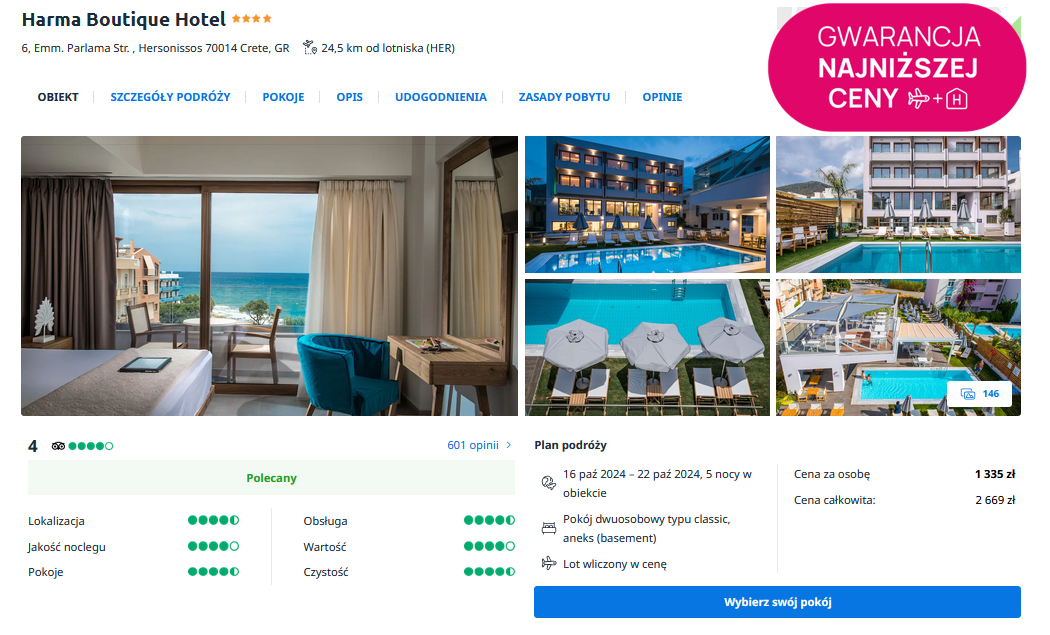Open the Szczegóły podróży tab
This screenshot has width=1050, height=635.
[x=170, y=97]
